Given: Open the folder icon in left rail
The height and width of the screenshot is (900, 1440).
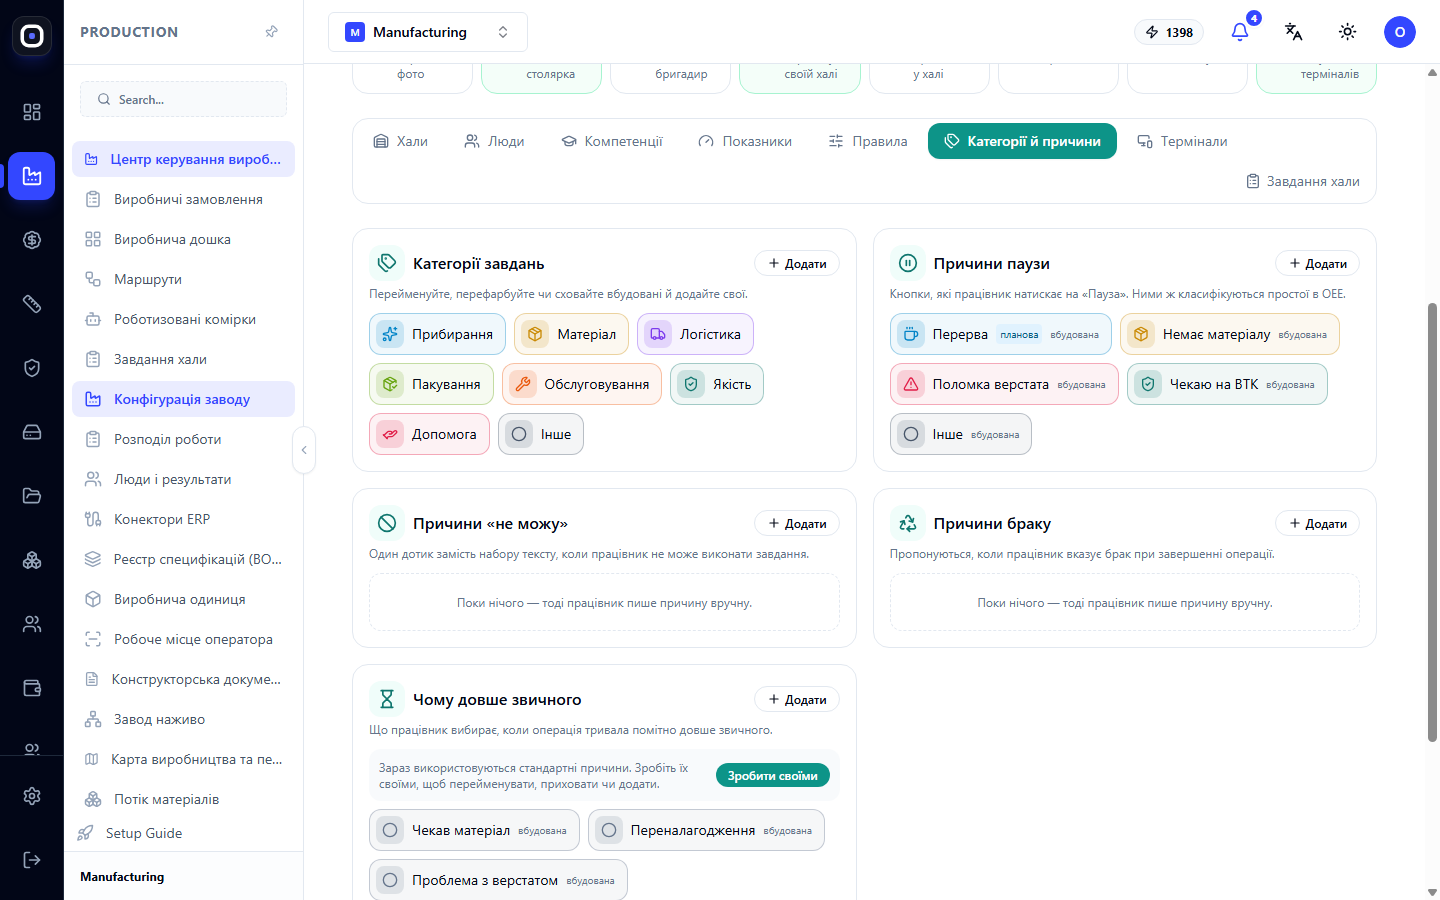Looking at the screenshot, I should (x=32, y=496).
